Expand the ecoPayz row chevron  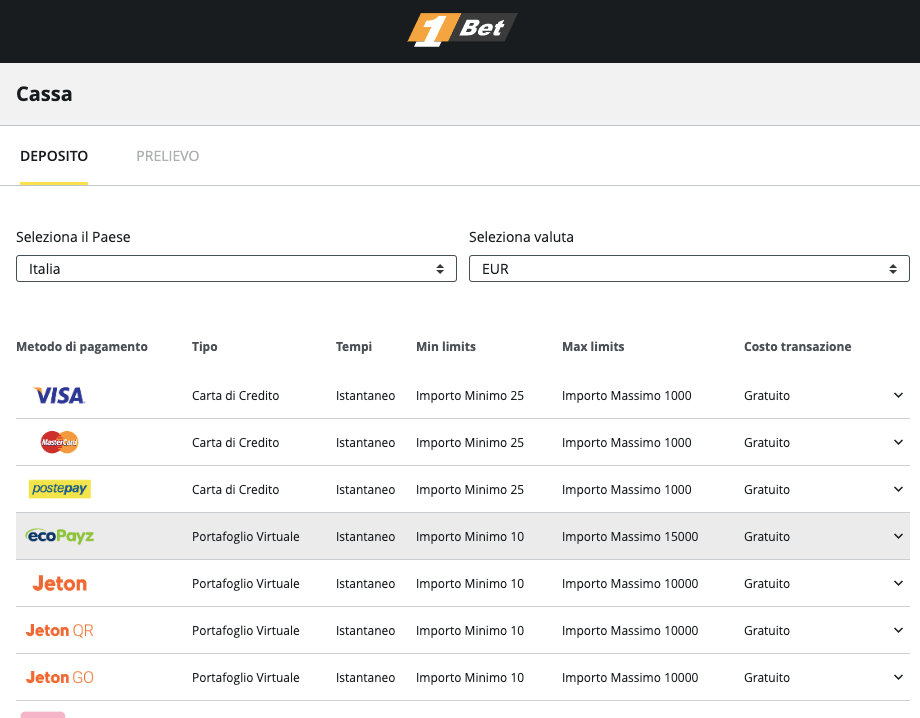pos(898,536)
